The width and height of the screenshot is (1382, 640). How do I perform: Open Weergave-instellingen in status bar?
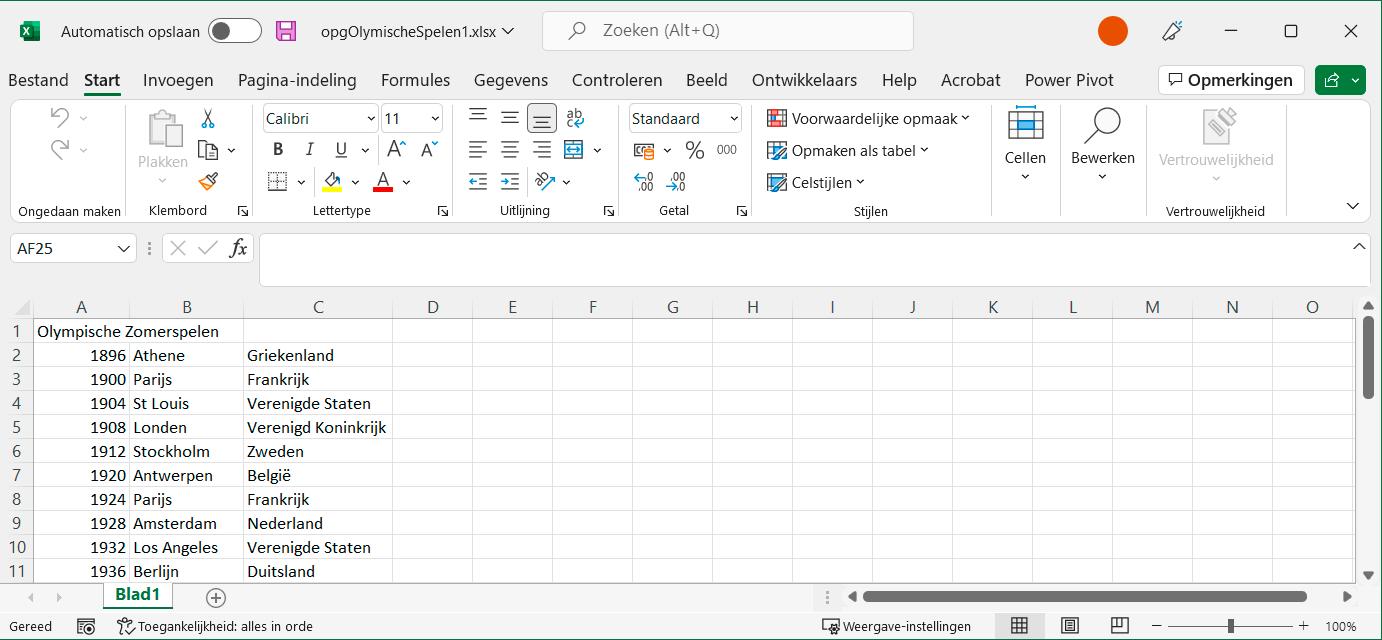coord(896,626)
